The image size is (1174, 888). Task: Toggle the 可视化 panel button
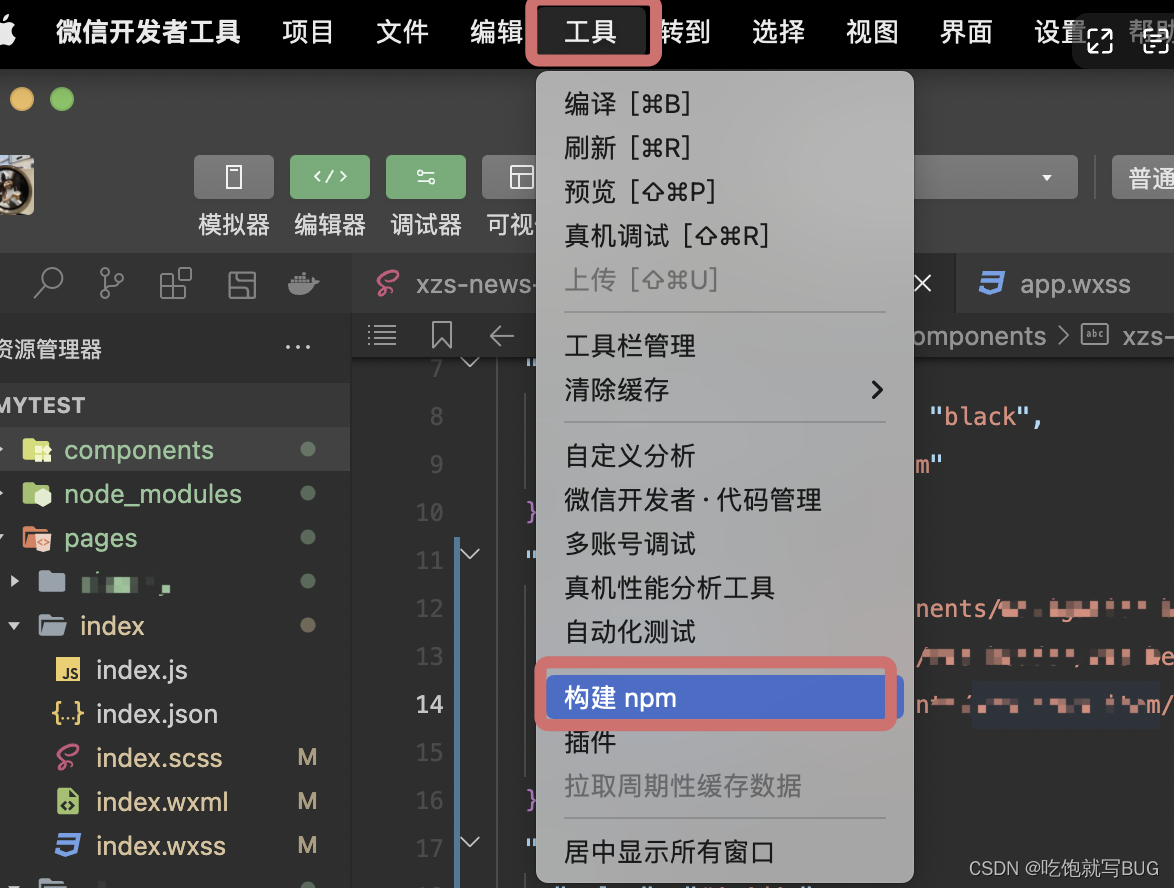tap(510, 177)
